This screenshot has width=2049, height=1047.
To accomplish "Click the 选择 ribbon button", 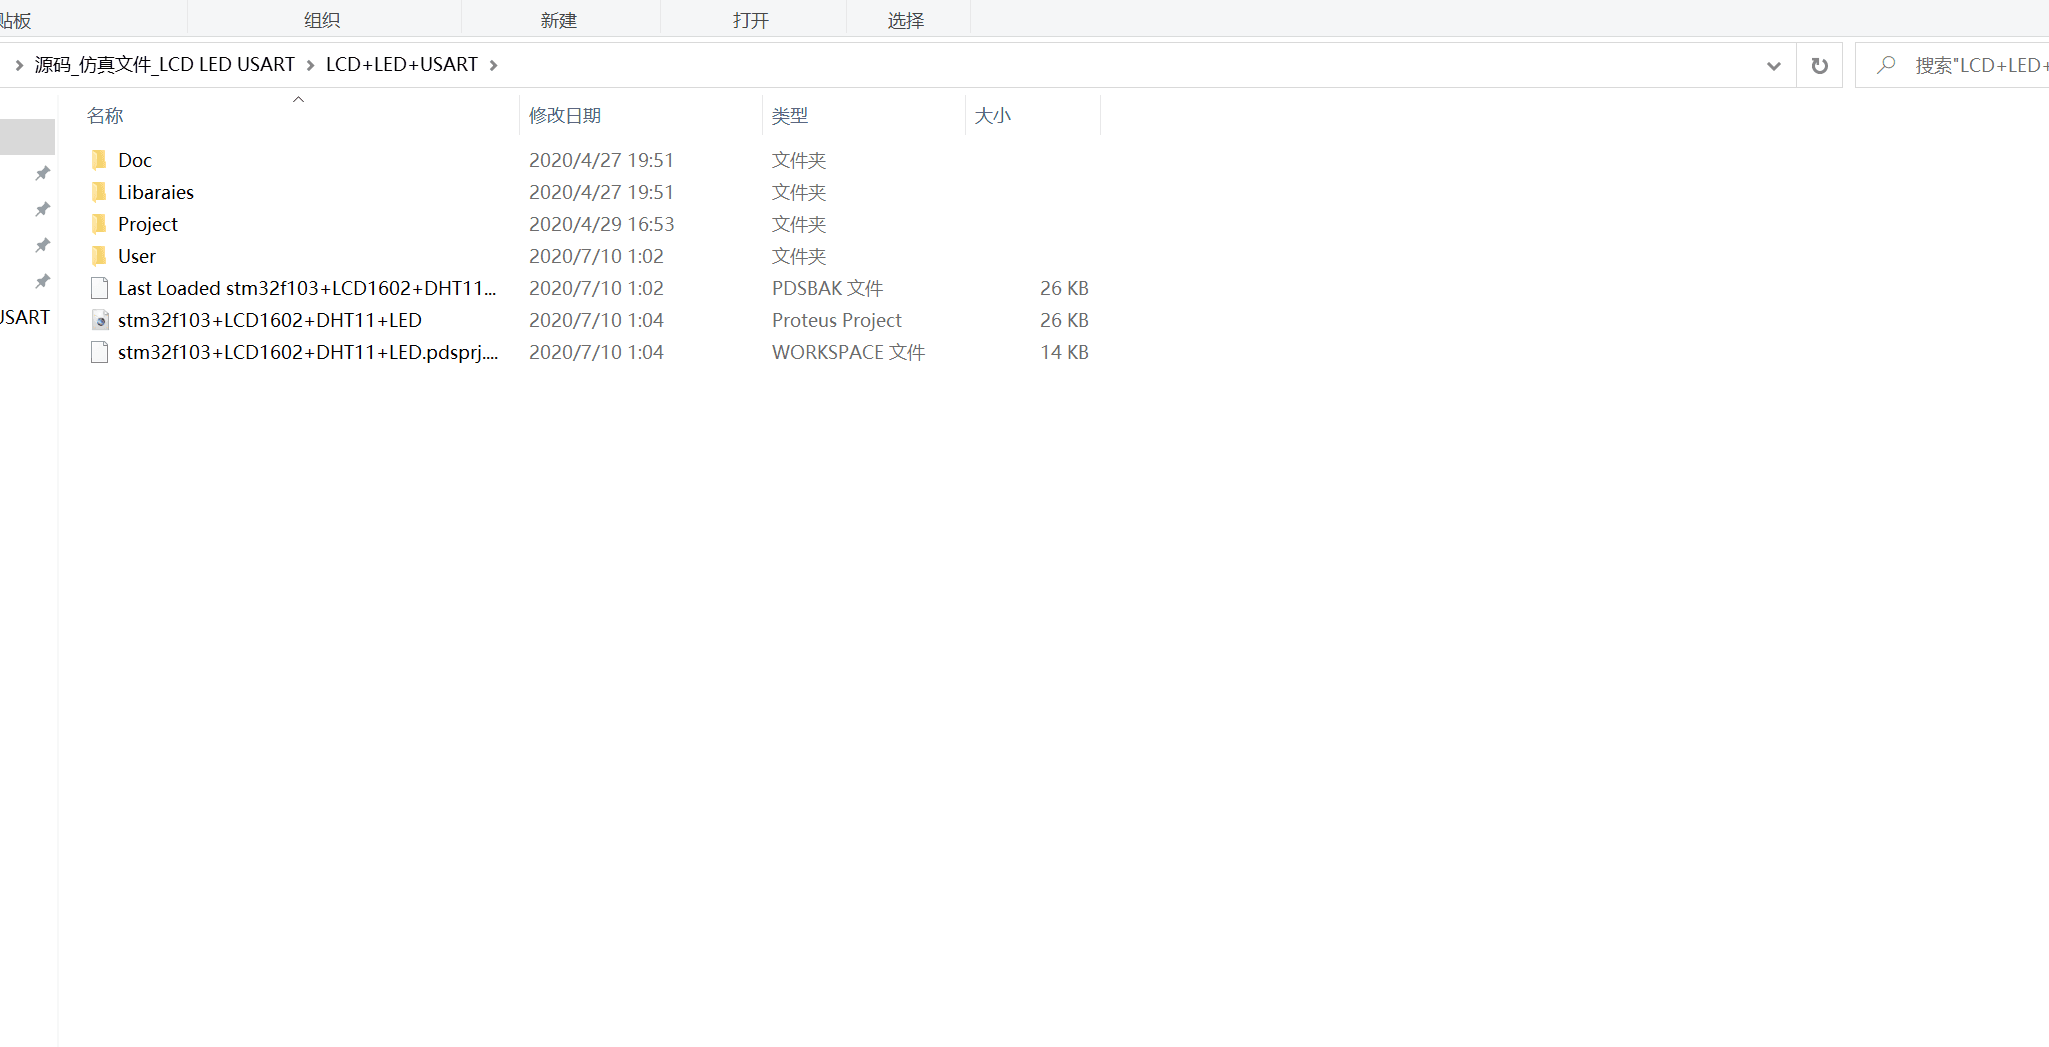I will (x=906, y=19).
